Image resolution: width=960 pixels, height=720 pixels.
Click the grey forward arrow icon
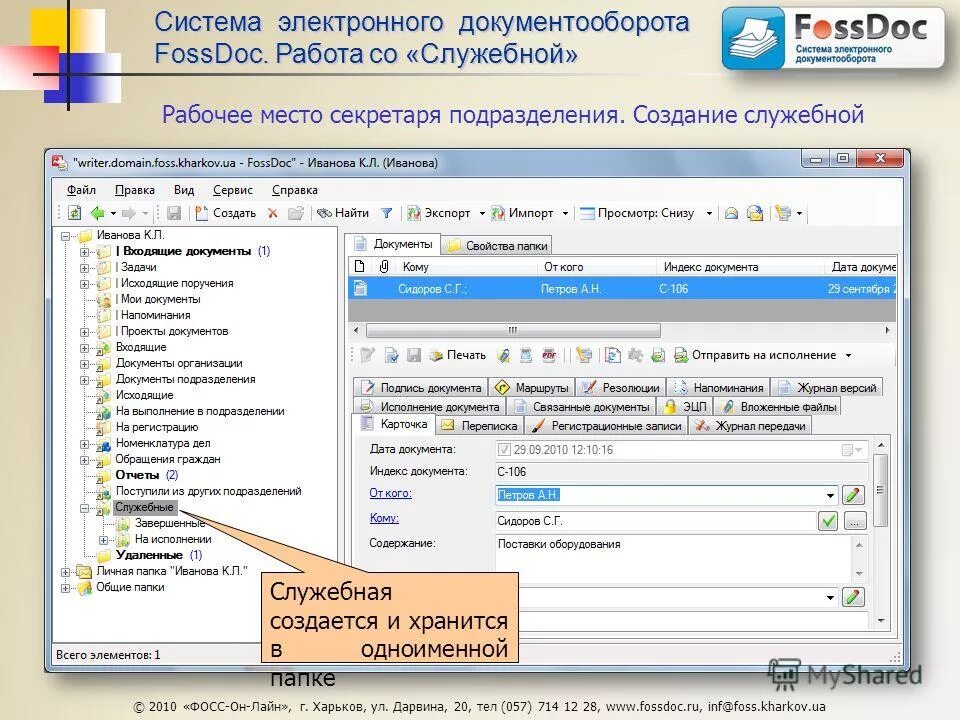coord(129,213)
